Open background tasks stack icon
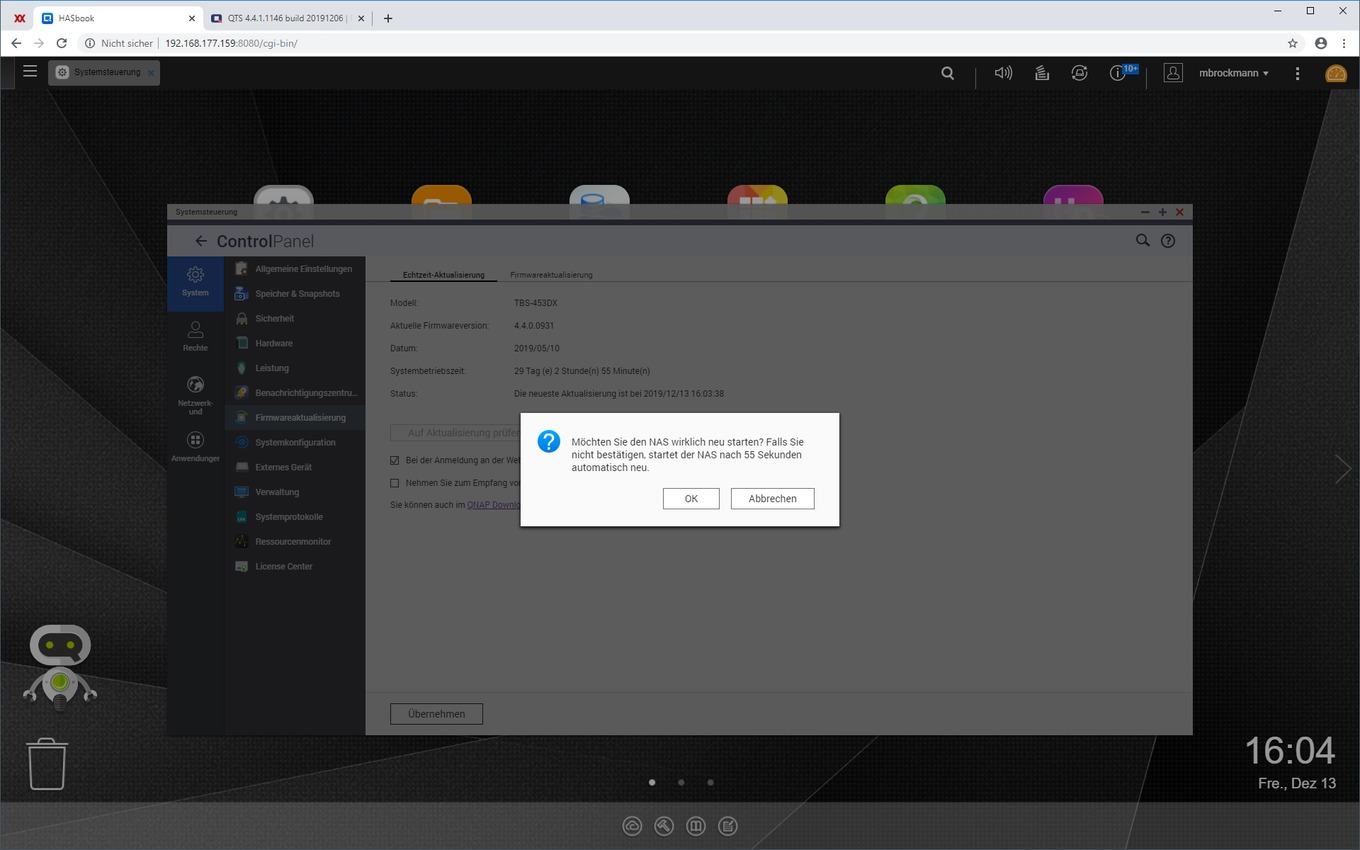The width and height of the screenshot is (1360, 850). (1041, 73)
